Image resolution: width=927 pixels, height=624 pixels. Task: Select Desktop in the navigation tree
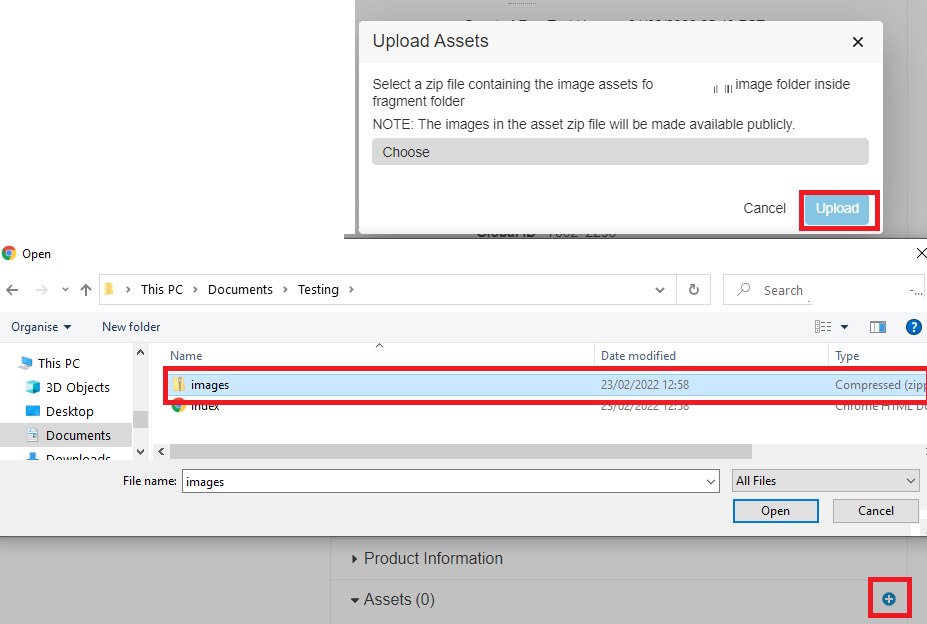pos(69,411)
